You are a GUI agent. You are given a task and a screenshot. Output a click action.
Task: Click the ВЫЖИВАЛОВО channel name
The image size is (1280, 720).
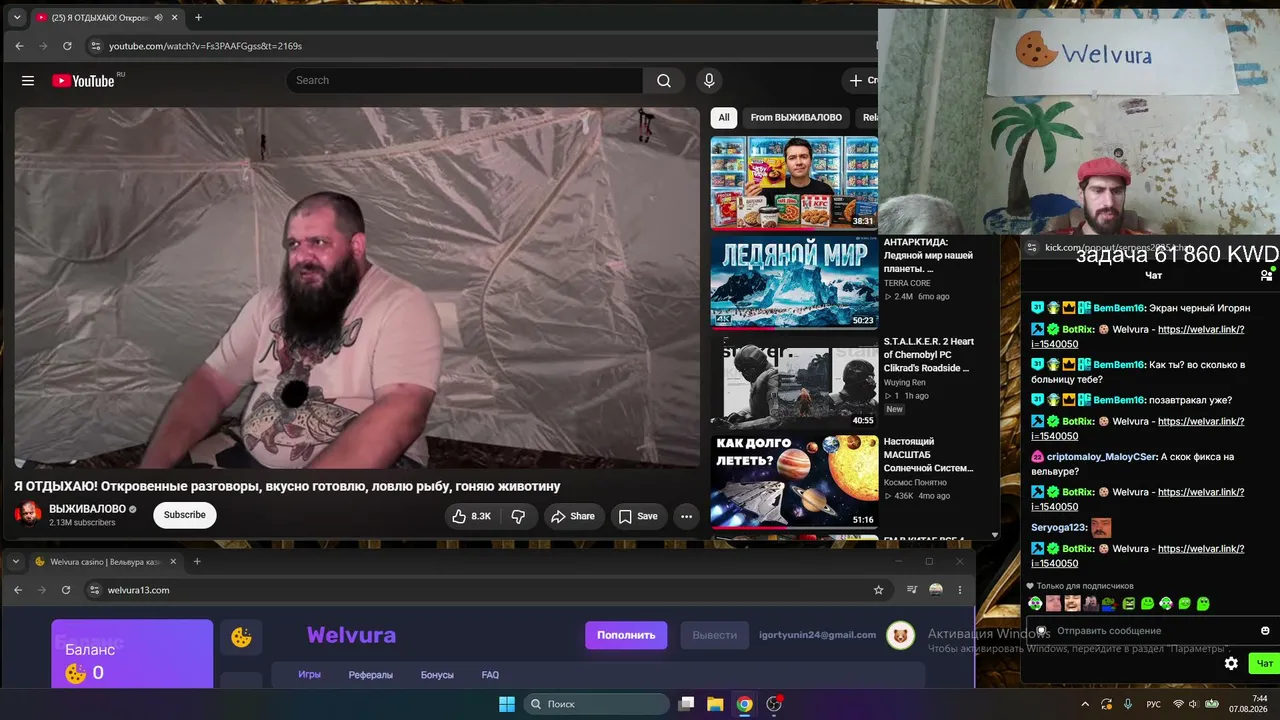pos(87,509)
